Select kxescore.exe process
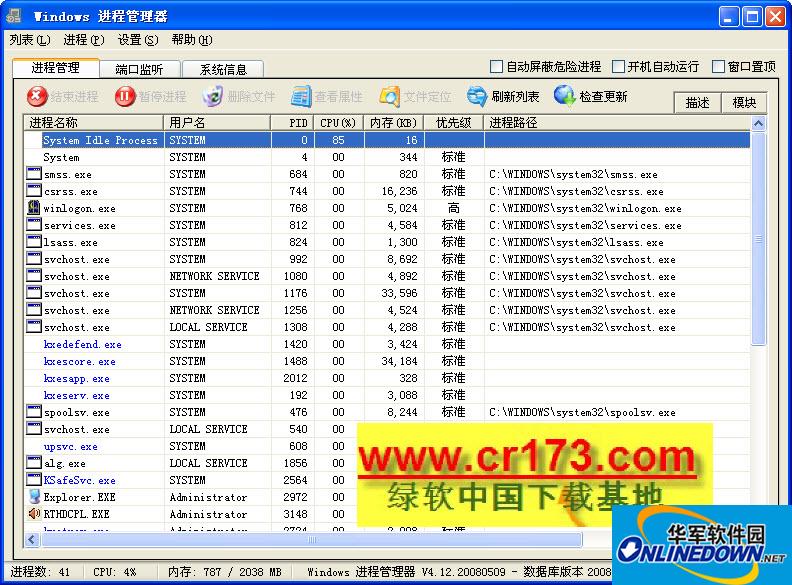This screenshot has height=585, width=792. pyautogui.click(x=79, y=361)
